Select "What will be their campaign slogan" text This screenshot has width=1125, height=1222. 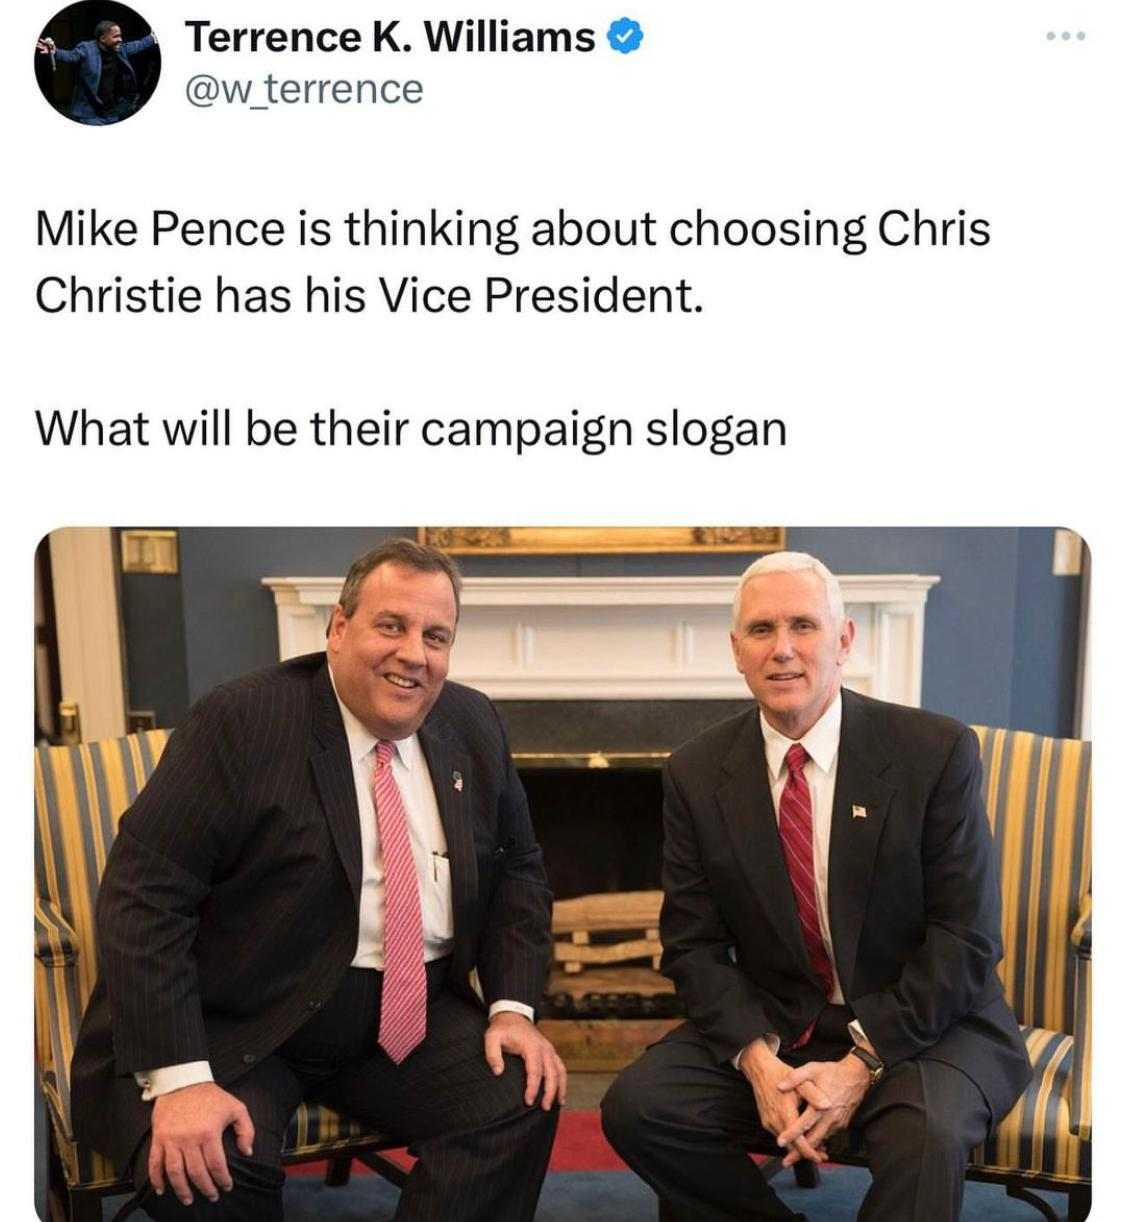coord(411,429)
